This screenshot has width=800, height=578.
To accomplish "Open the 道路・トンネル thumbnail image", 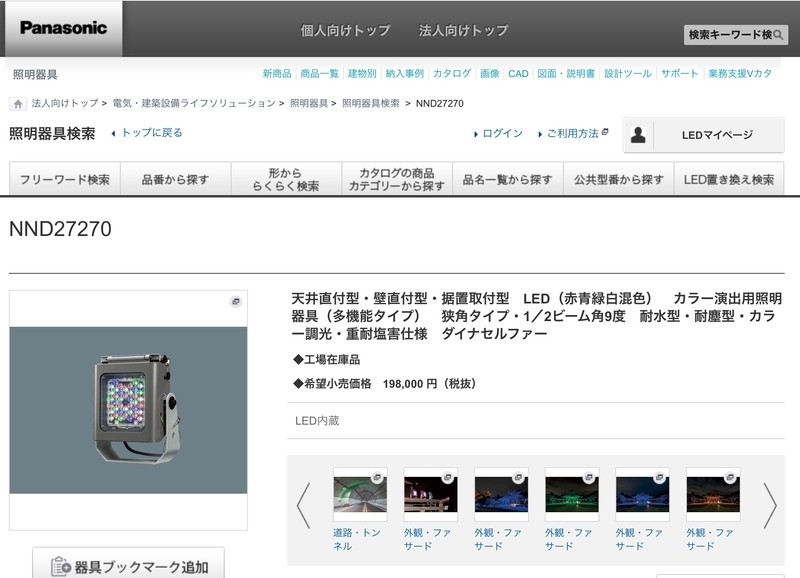I will (360, 494).
